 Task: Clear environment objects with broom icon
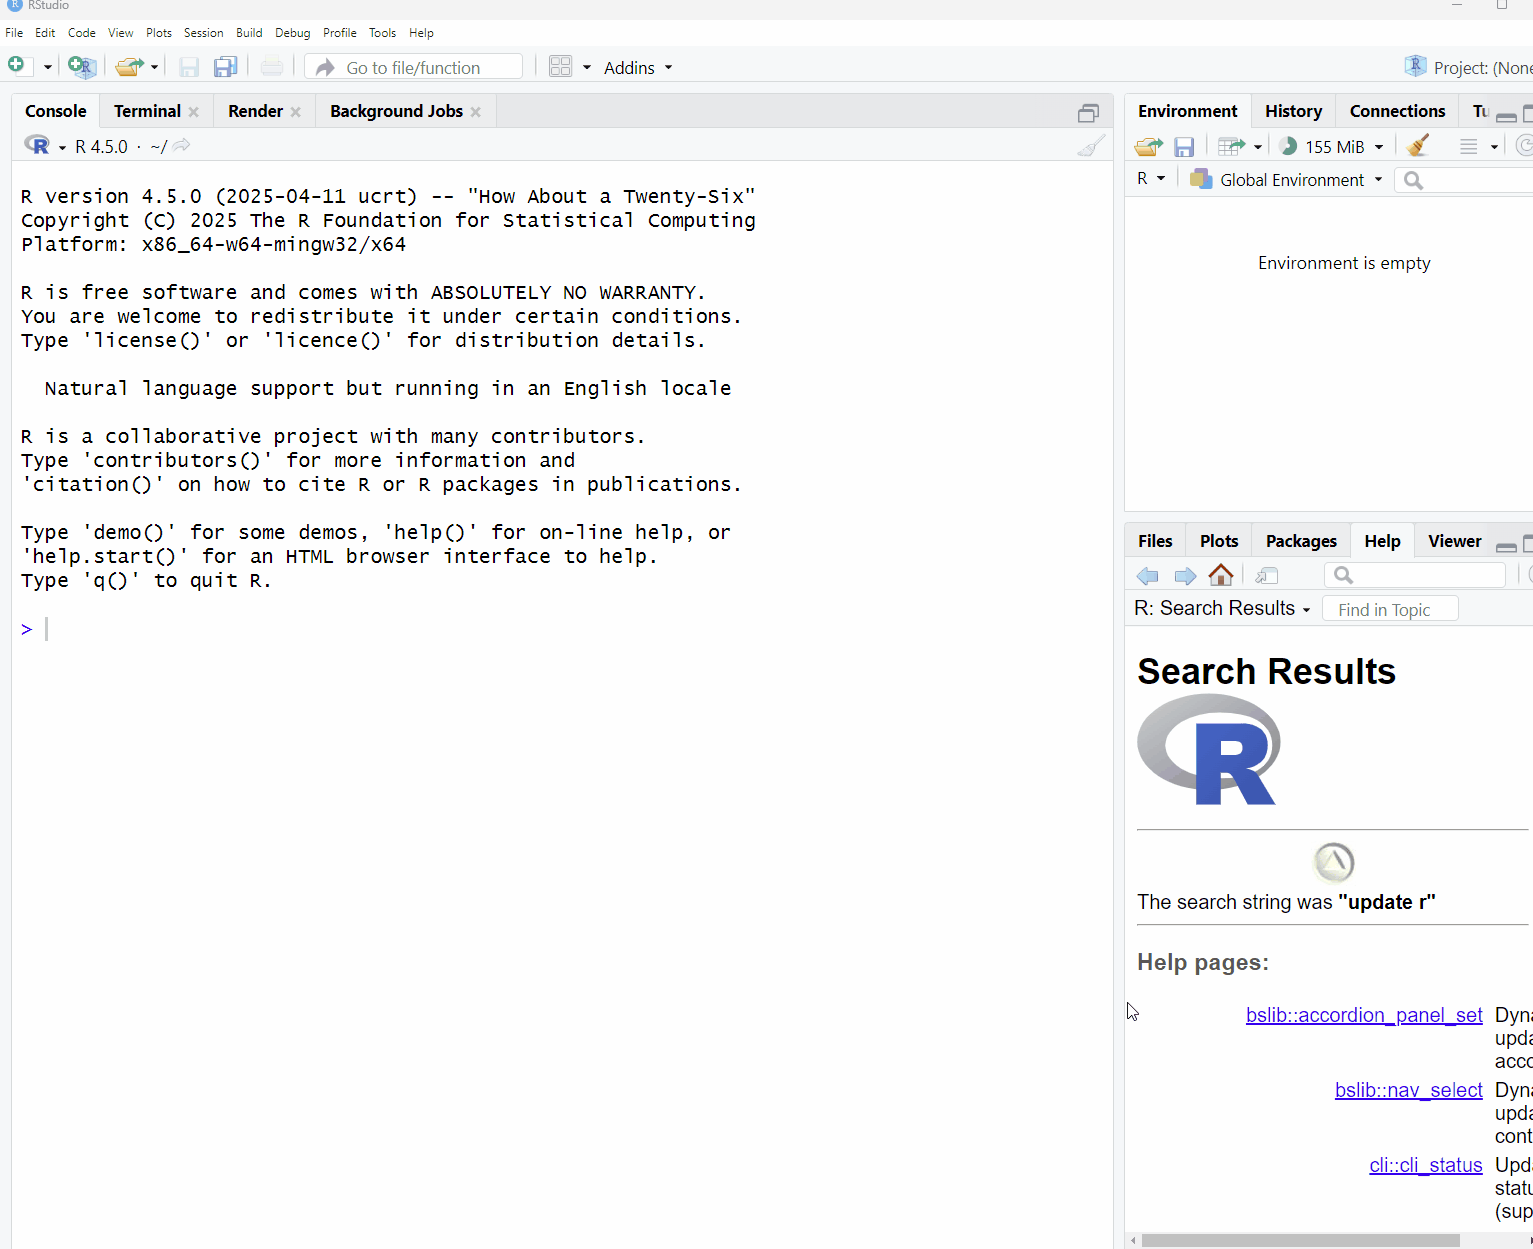coord(1417,146)
